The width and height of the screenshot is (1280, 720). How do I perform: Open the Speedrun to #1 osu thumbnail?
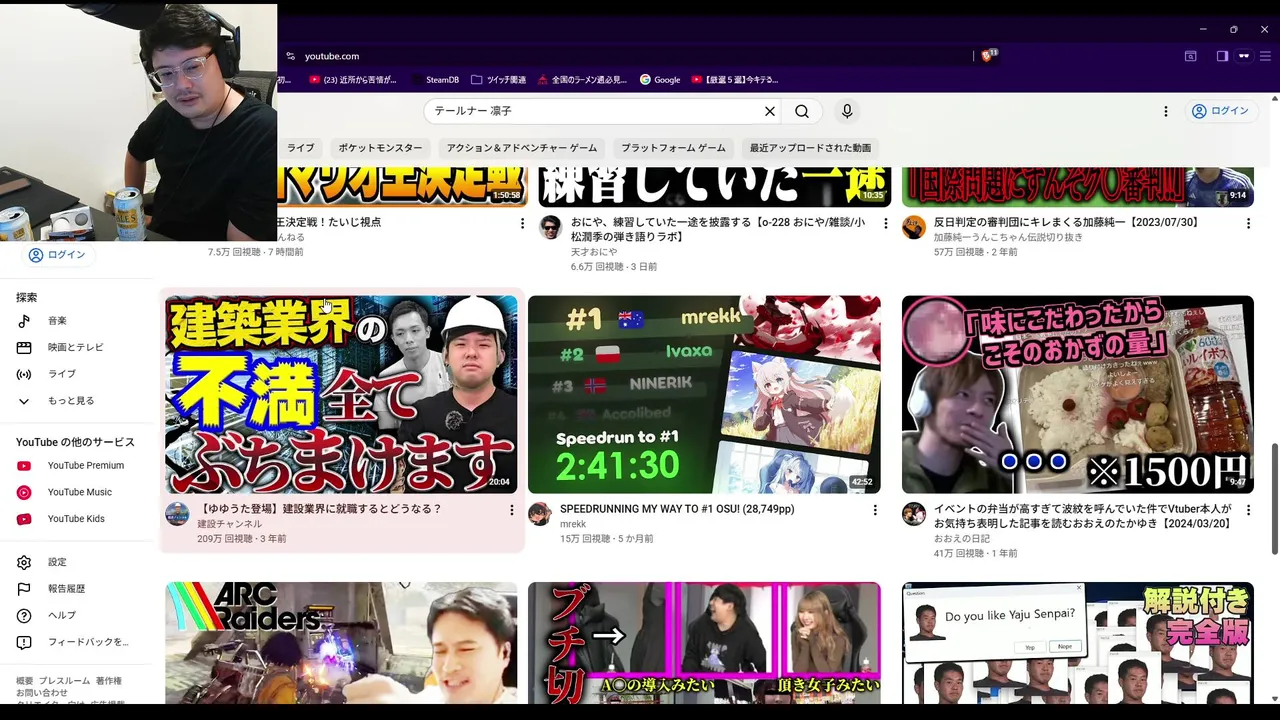point(704,394)
